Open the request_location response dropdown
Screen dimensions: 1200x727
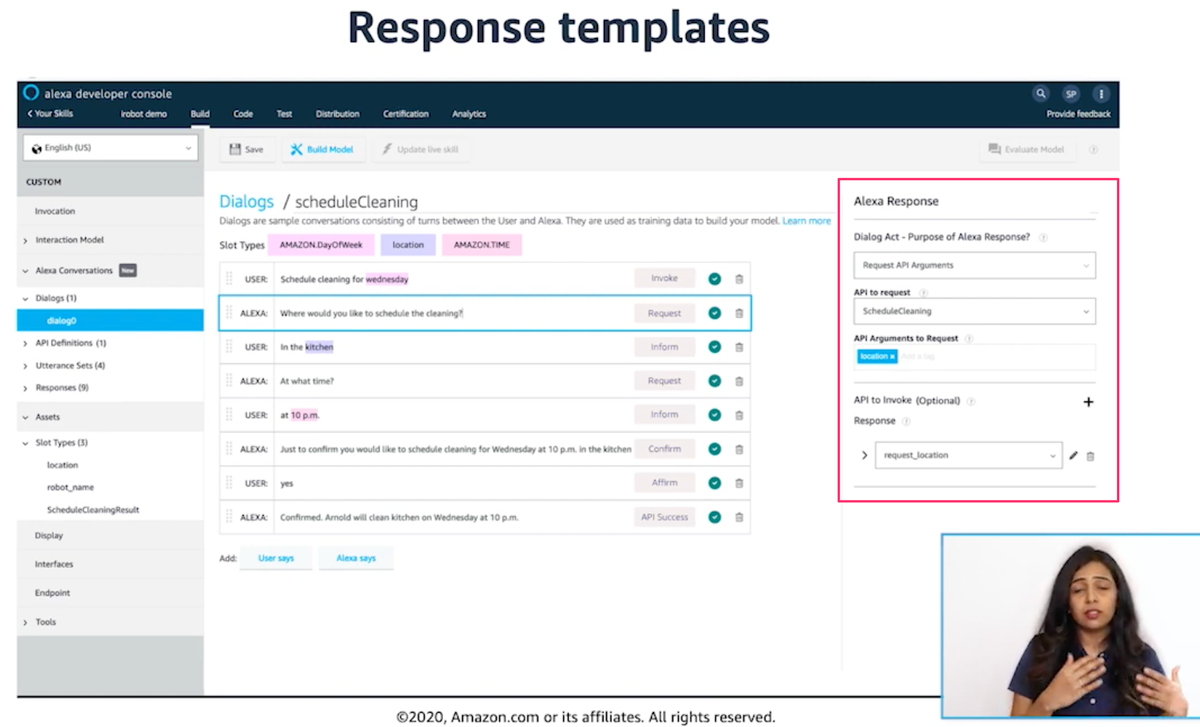tap(968, 455)
